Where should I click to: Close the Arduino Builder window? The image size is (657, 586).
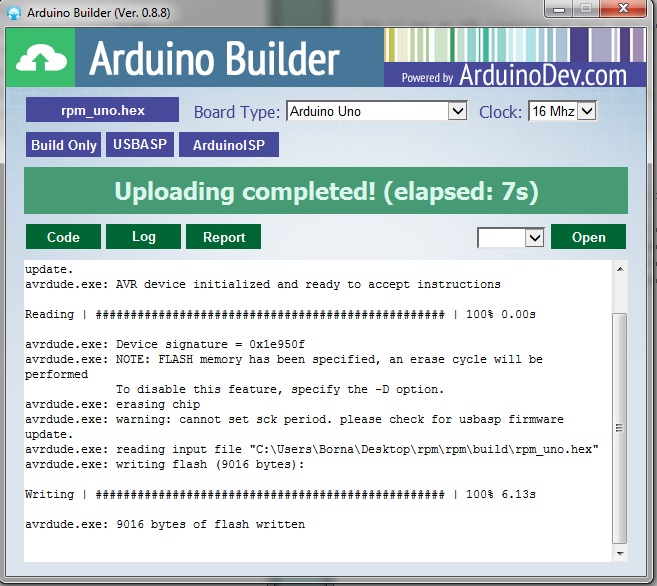tap(623, 8)
